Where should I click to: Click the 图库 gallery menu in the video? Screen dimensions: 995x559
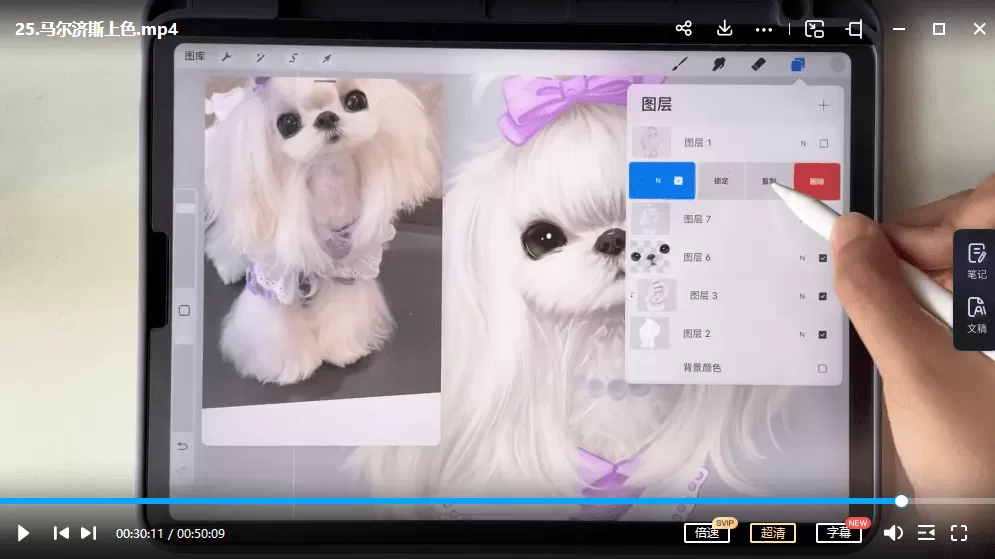coord(195,57)
